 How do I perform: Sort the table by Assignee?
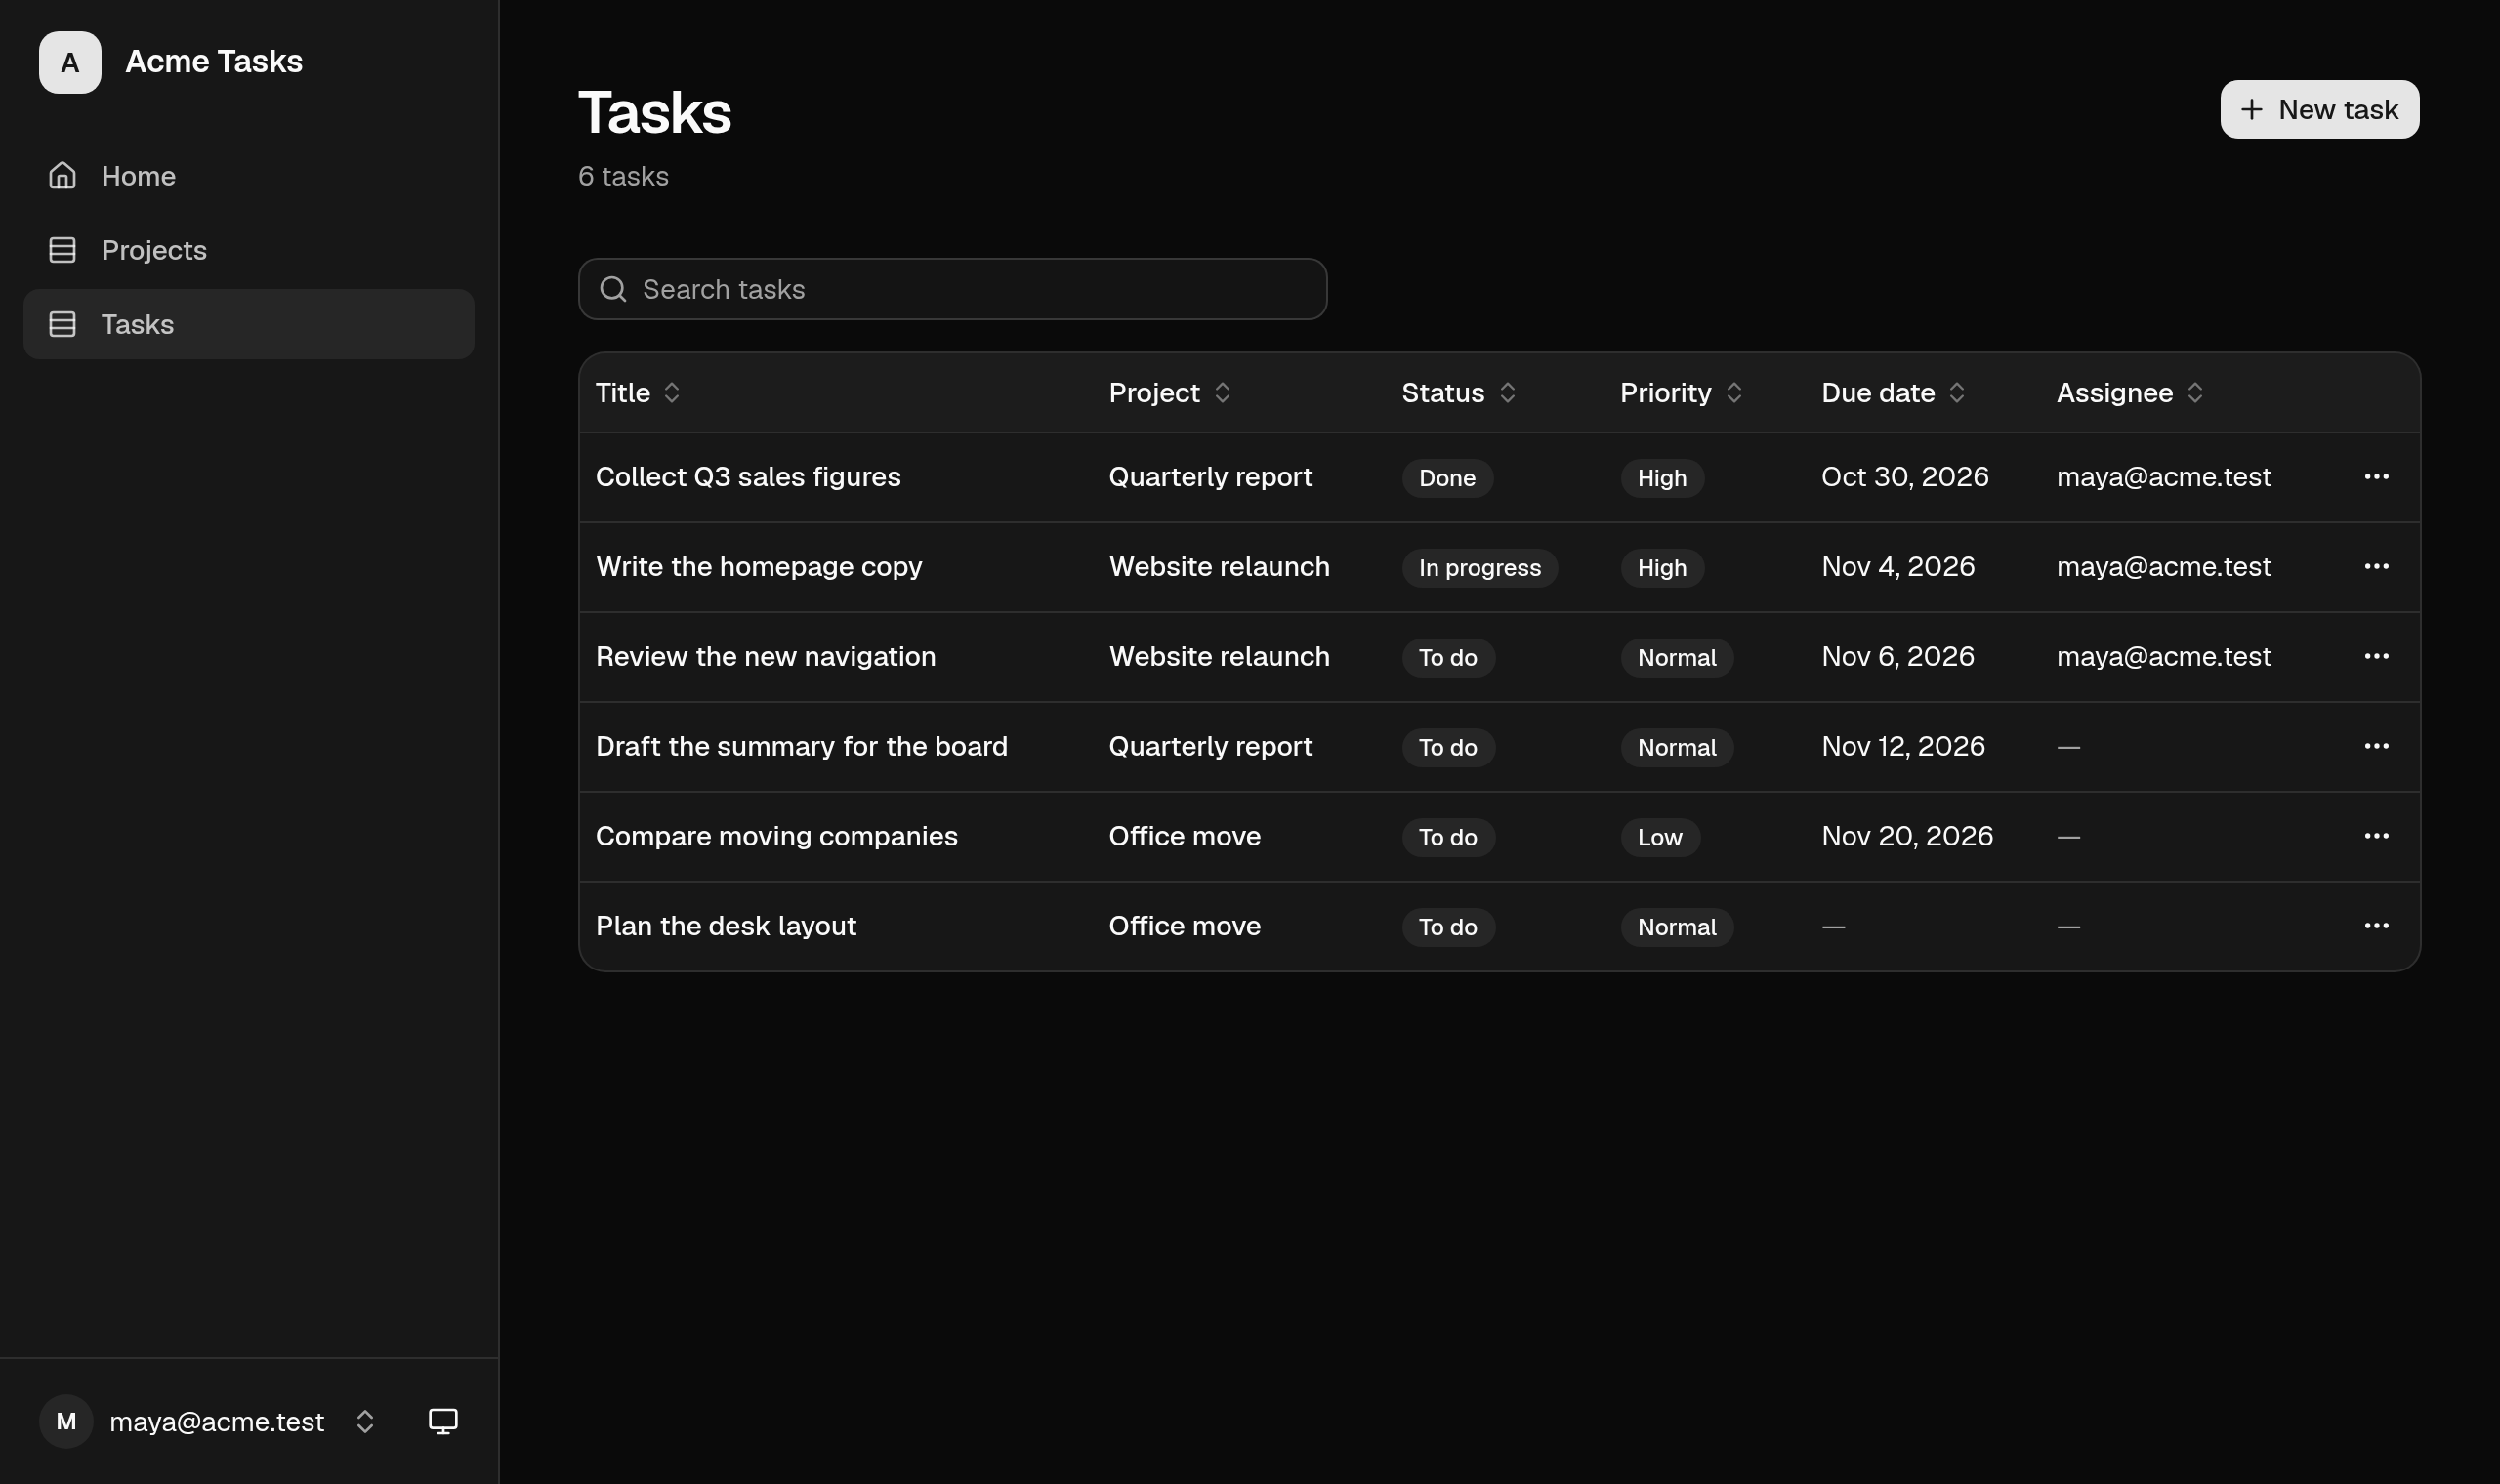[2131, 393]
